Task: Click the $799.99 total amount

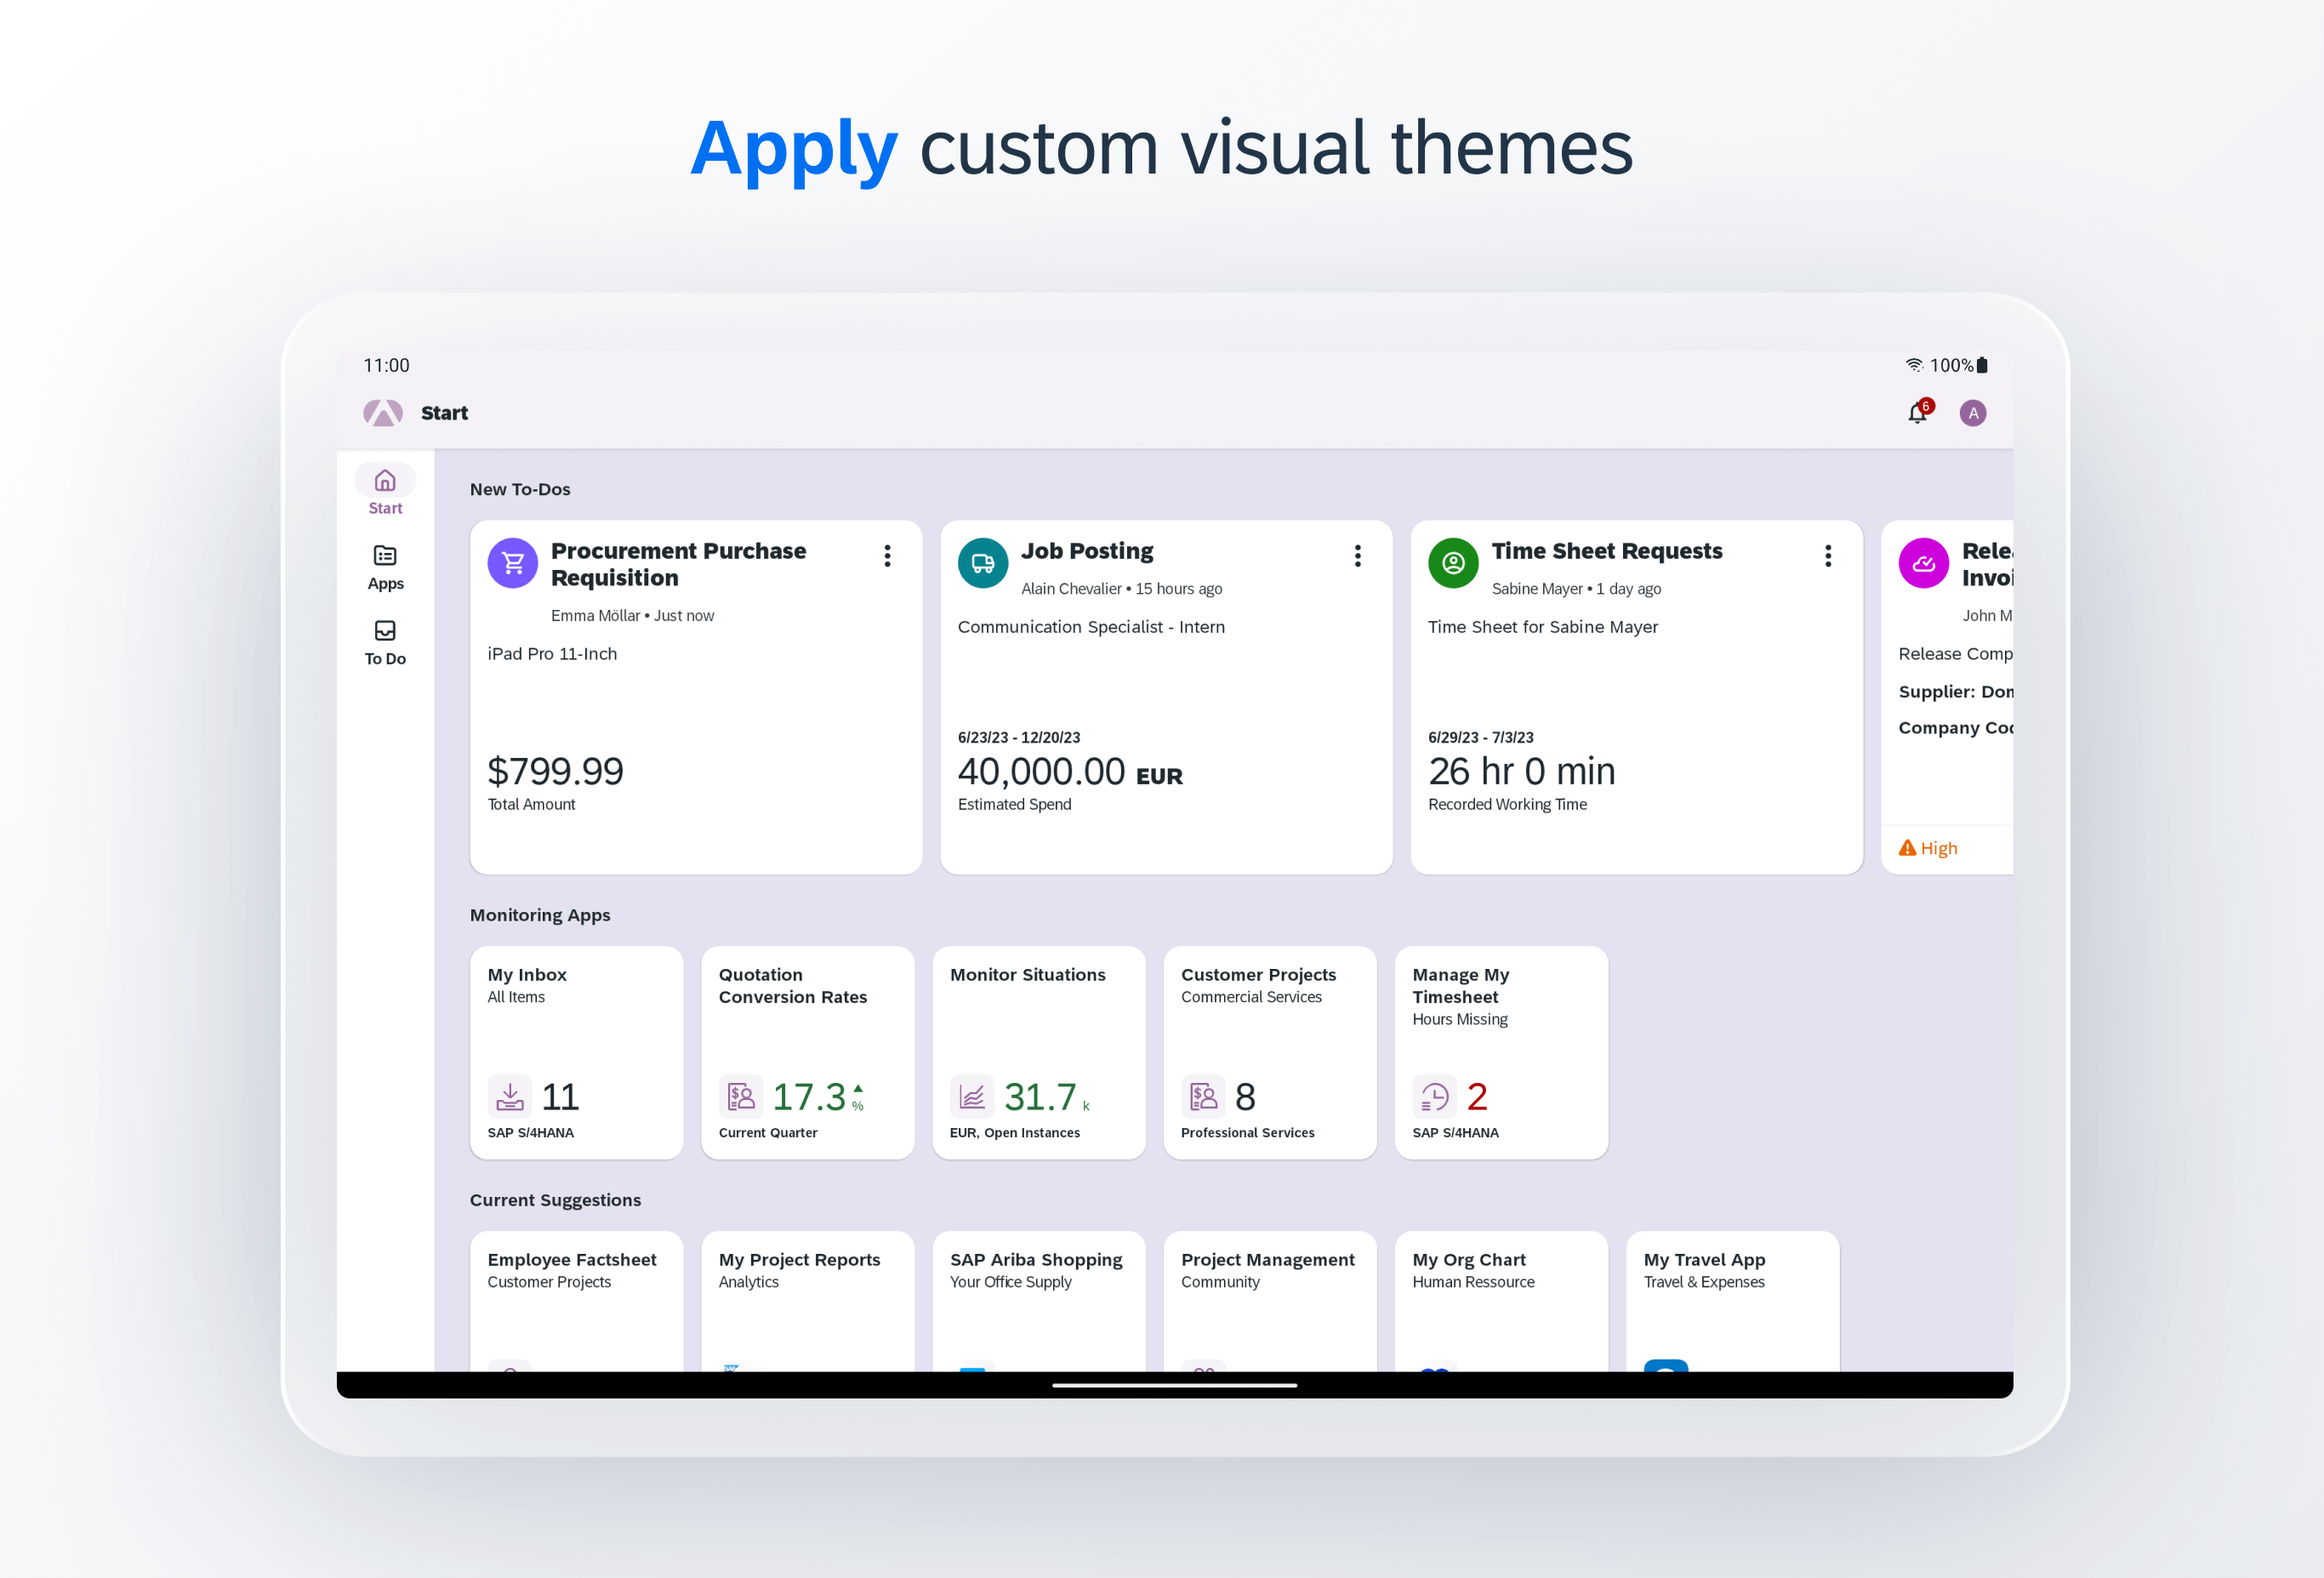Action: coord(555,771)
